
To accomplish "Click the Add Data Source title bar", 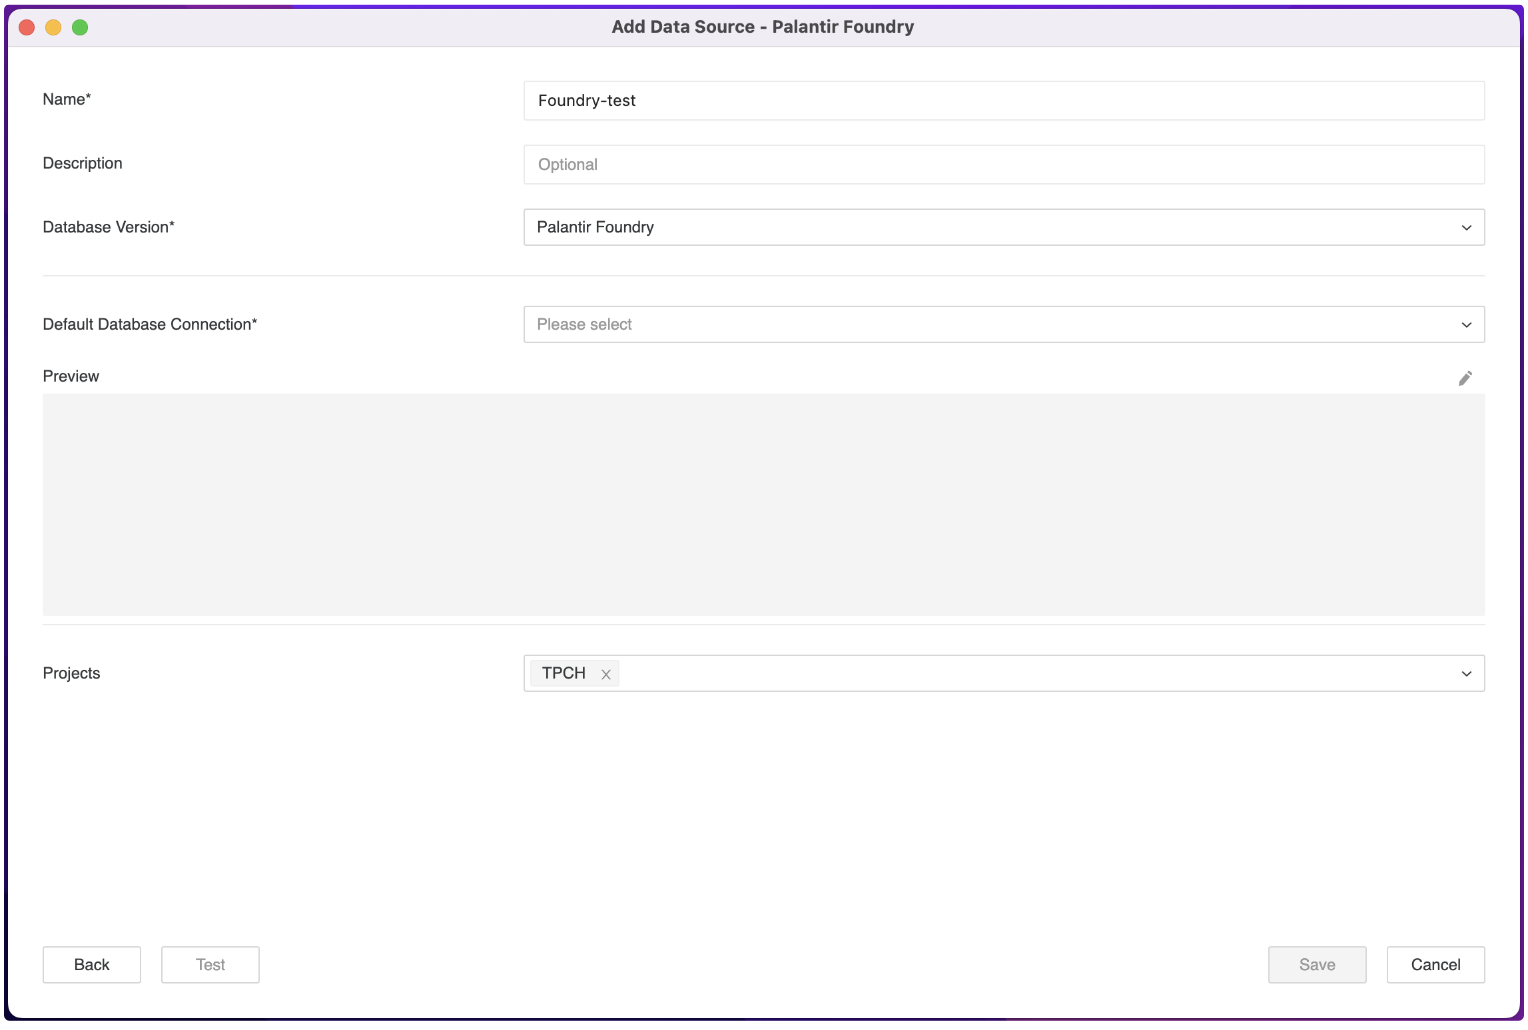I will (763, 27).
